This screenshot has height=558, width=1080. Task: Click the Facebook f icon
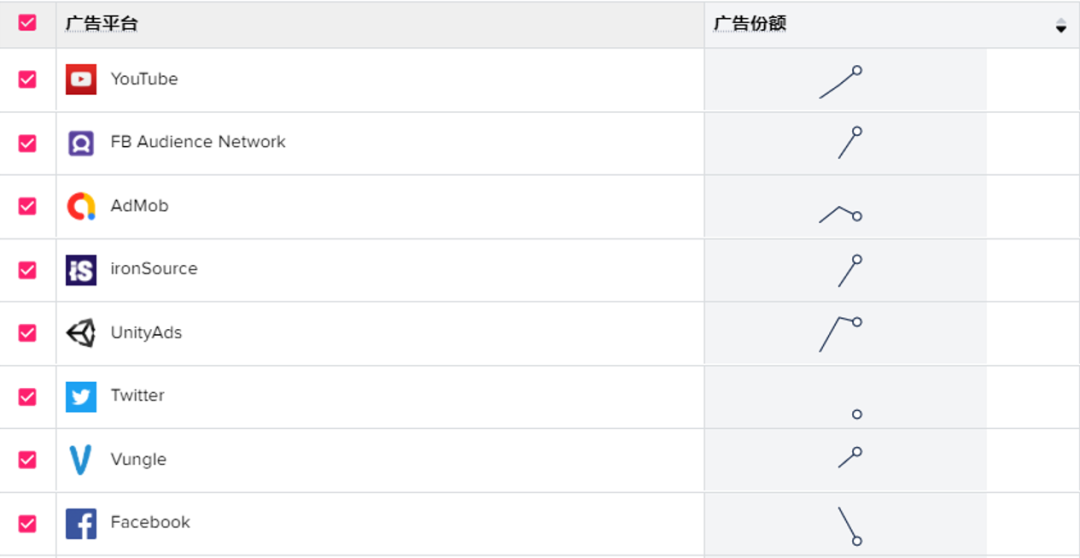pyautogui.click(x=81, y=524)
